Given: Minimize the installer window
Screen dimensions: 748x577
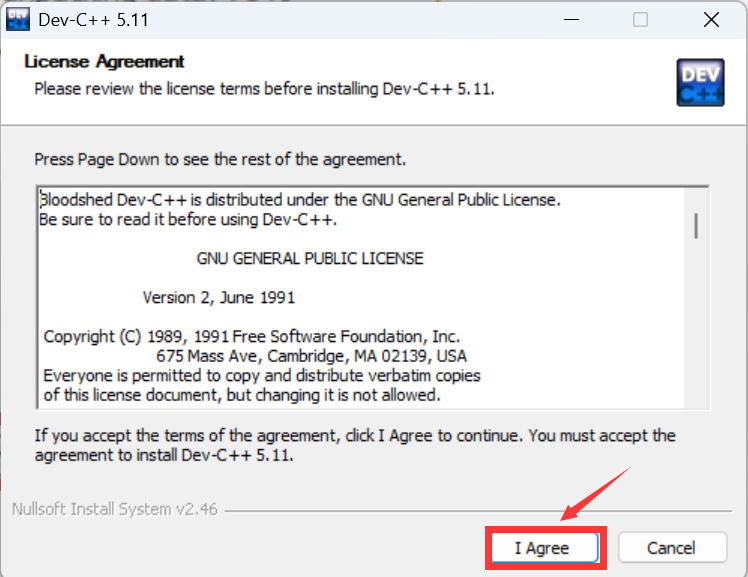Looking at the screenshot, I should tap(571, 20).
